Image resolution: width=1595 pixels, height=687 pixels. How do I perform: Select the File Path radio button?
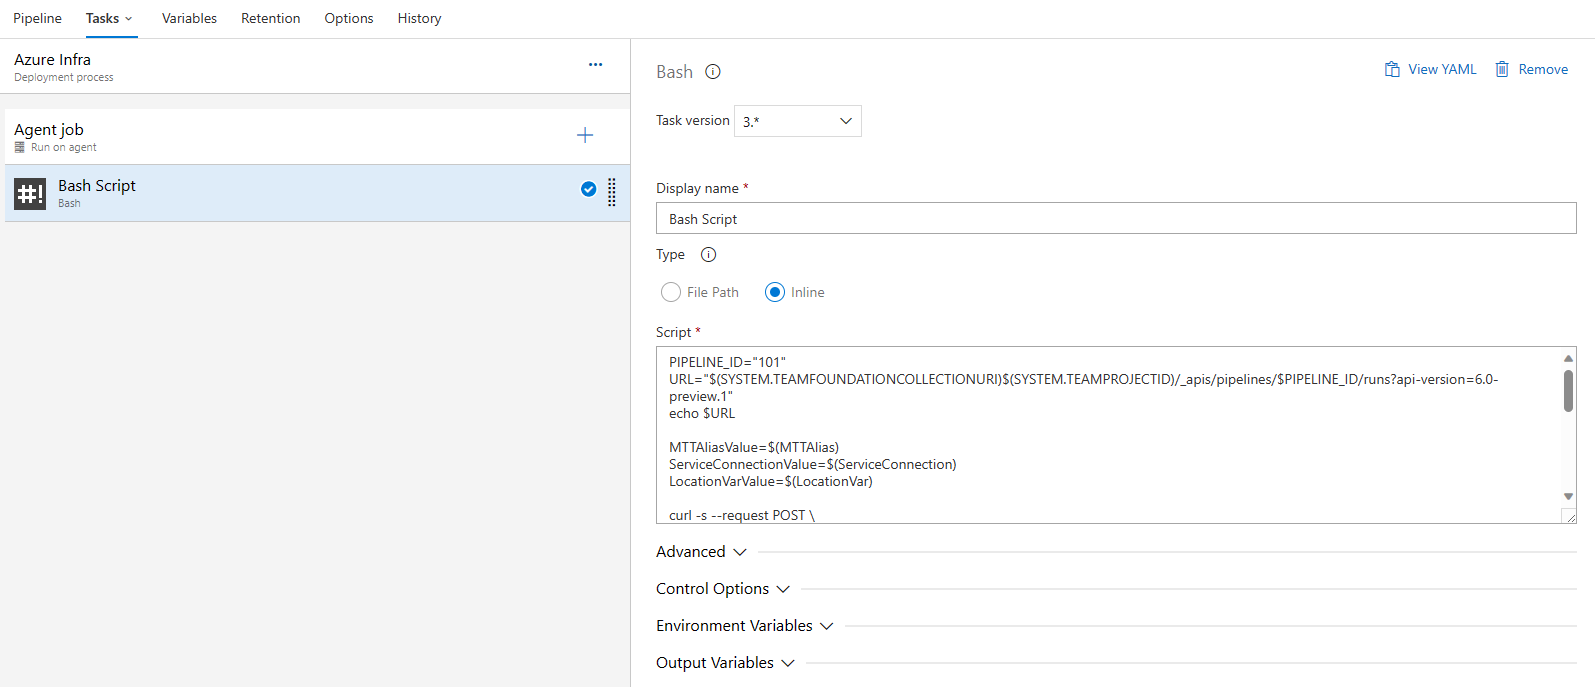(671, 292)
